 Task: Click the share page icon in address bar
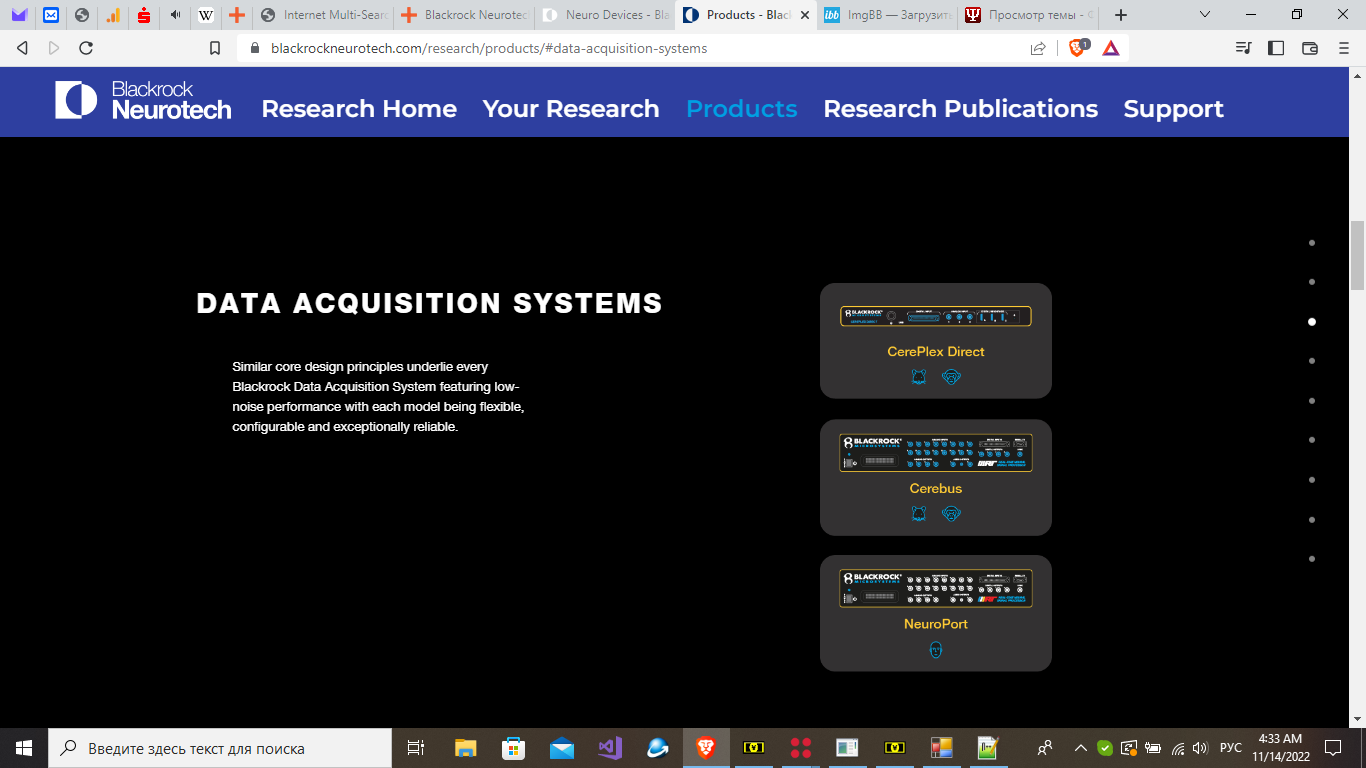point(1038,48)
